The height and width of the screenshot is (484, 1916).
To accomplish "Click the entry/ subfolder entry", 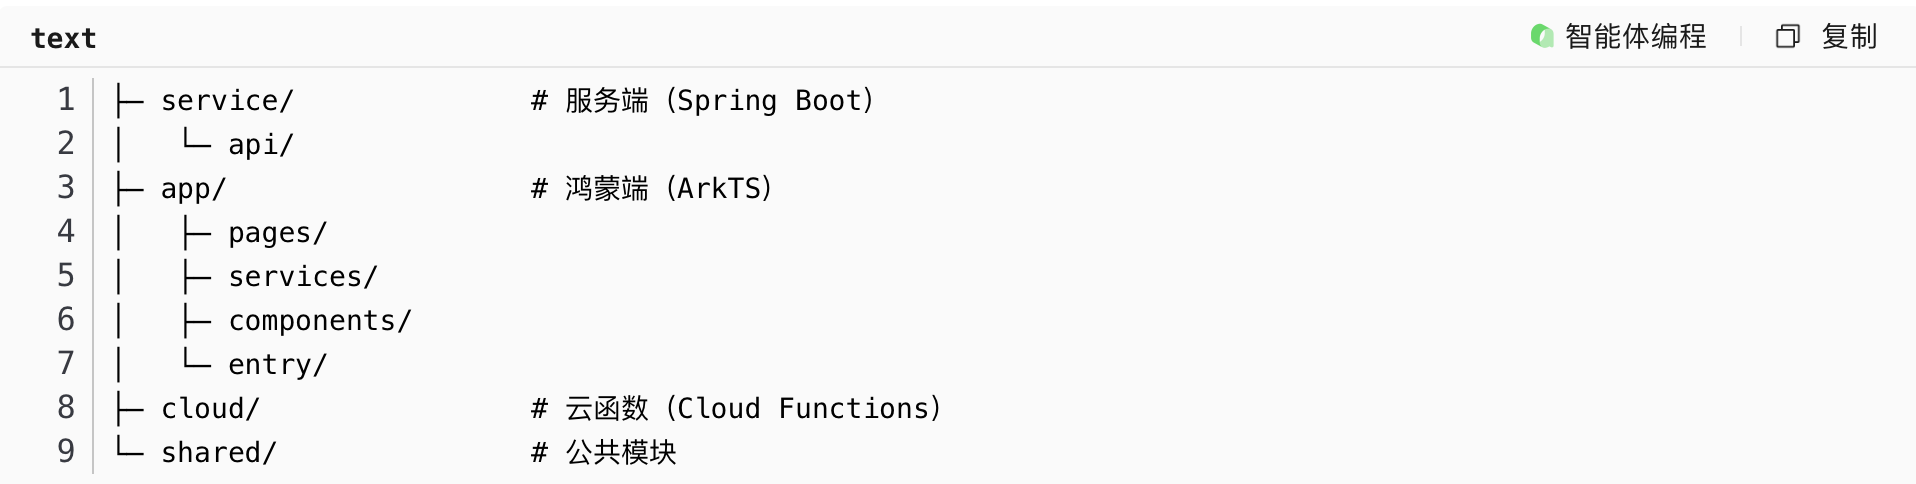I will coord(277,365).
